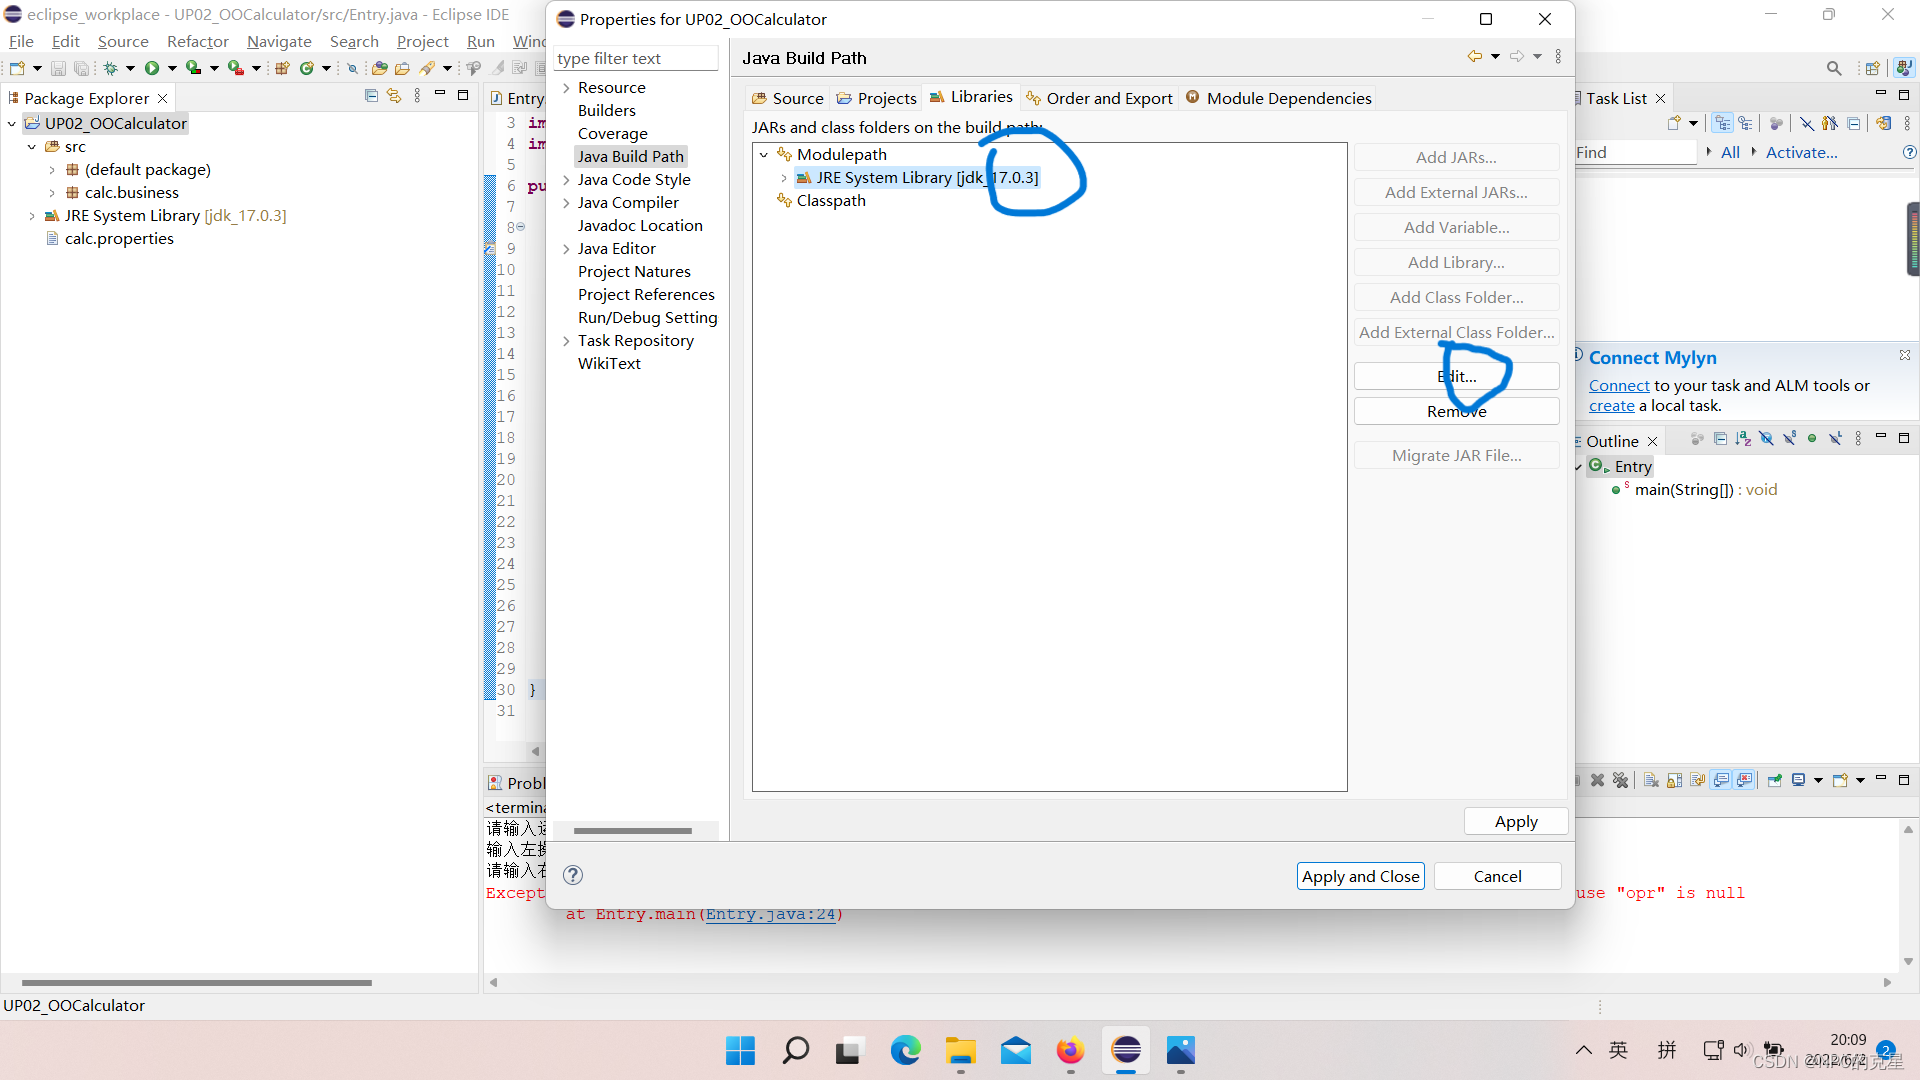
Task: Expand JRE System Library under Modulepath
Action: (x=784, y=178)
